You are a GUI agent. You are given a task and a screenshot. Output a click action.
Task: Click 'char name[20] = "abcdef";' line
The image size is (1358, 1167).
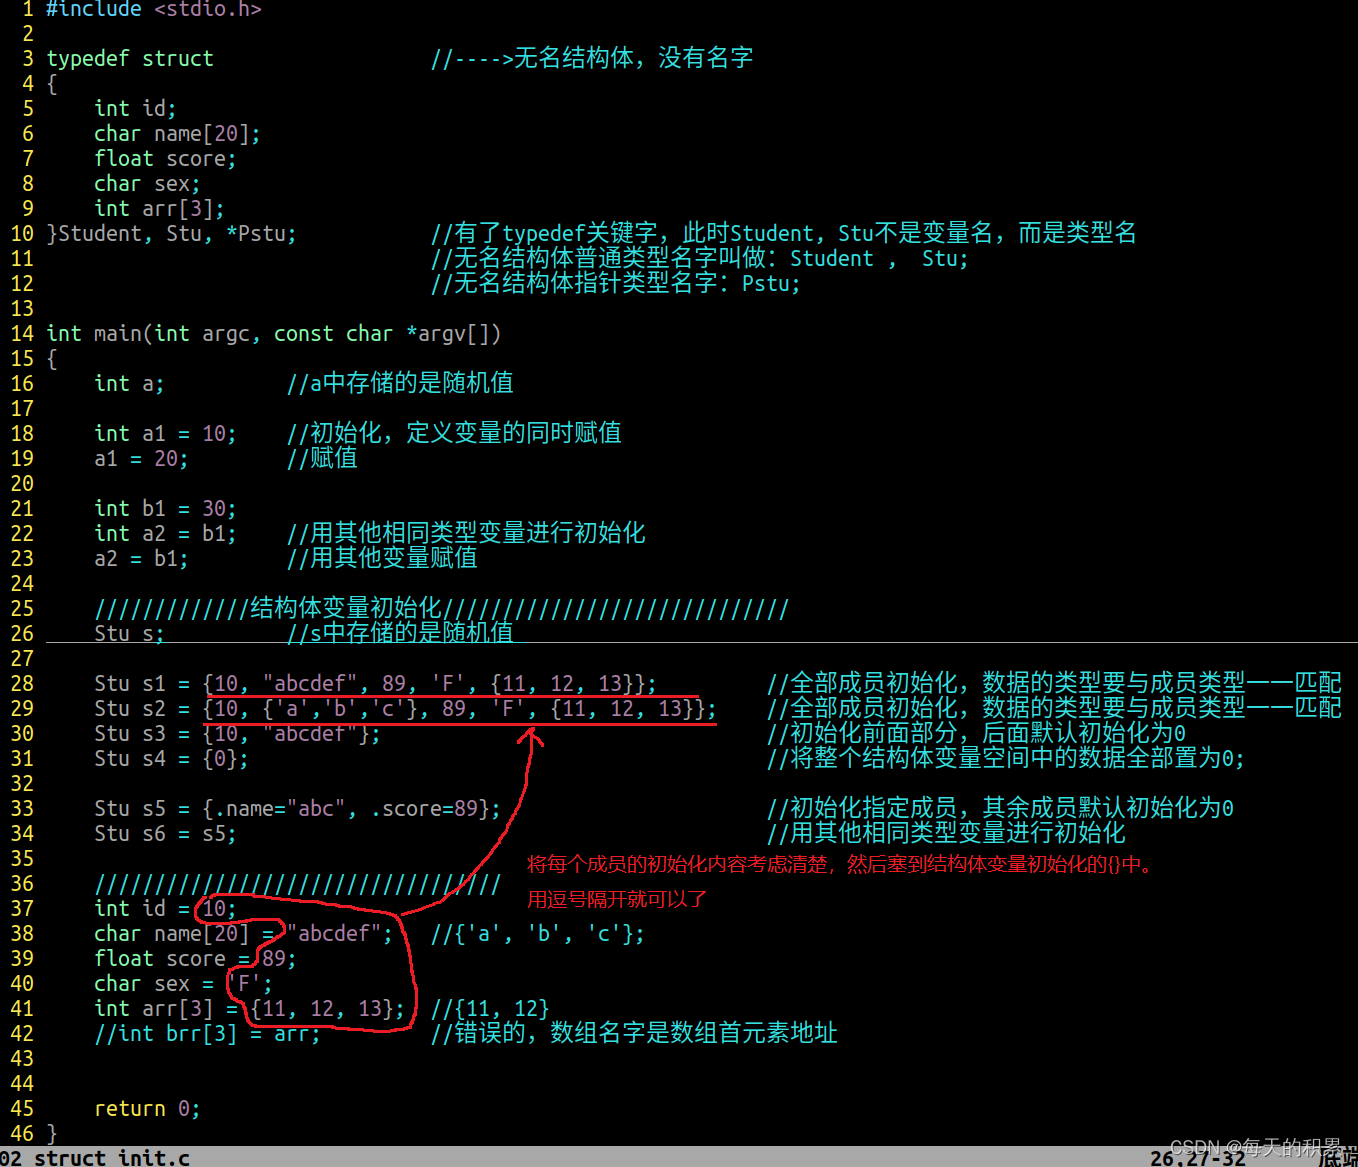pyautogui.click(x=243, y=934)
